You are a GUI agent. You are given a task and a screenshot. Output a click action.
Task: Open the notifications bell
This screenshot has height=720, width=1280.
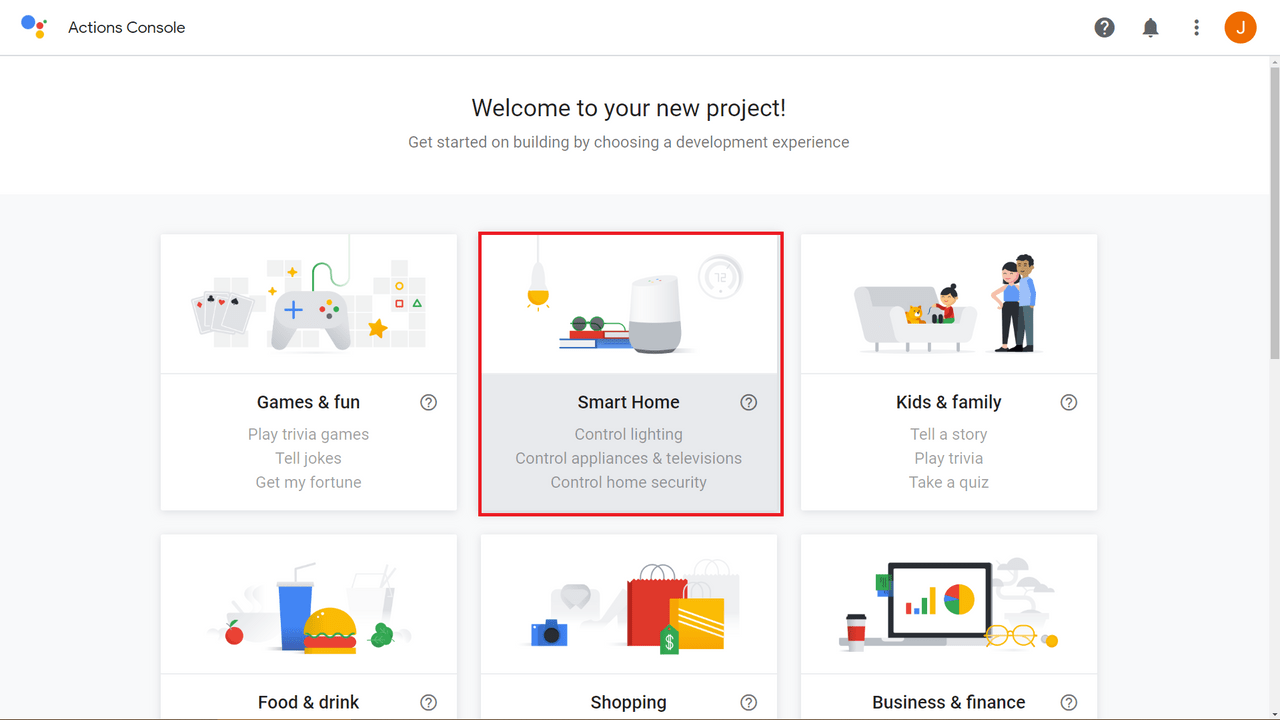[1151, 28]
